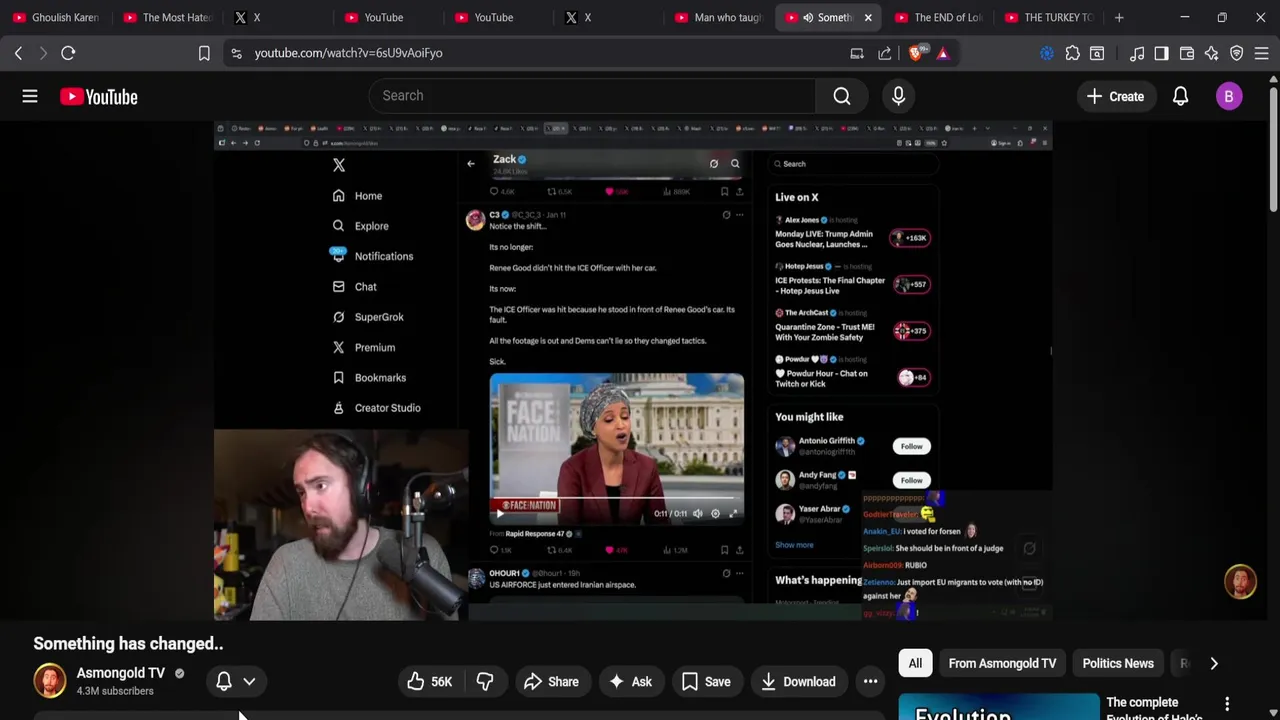The width and height of the screenshot is (1280, 720).
Task: Go back using the browser back arrow
Action: [18, 53]
